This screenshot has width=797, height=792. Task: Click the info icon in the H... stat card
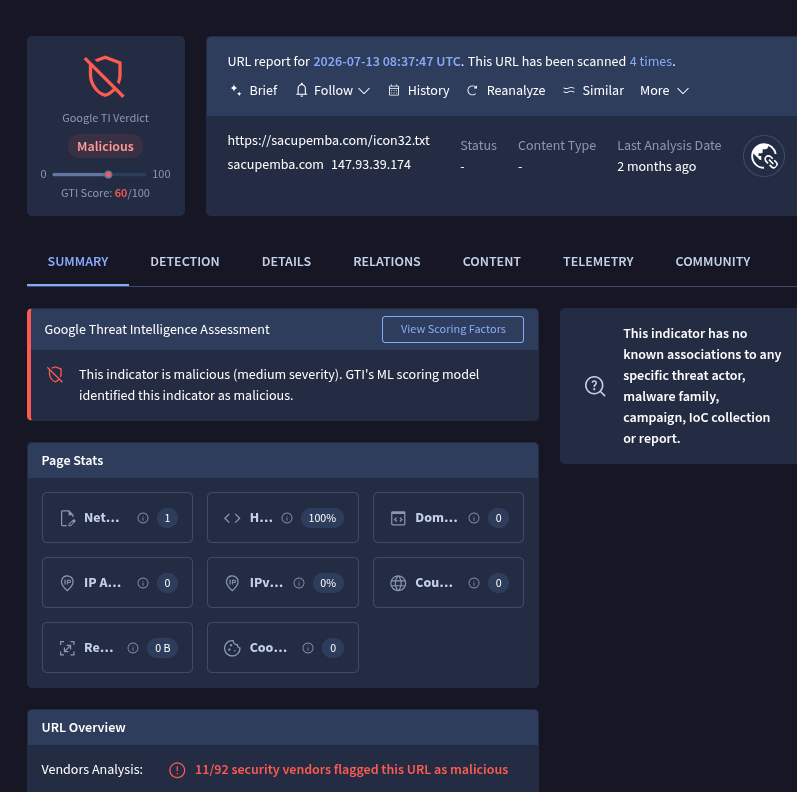tap(287, 518)
